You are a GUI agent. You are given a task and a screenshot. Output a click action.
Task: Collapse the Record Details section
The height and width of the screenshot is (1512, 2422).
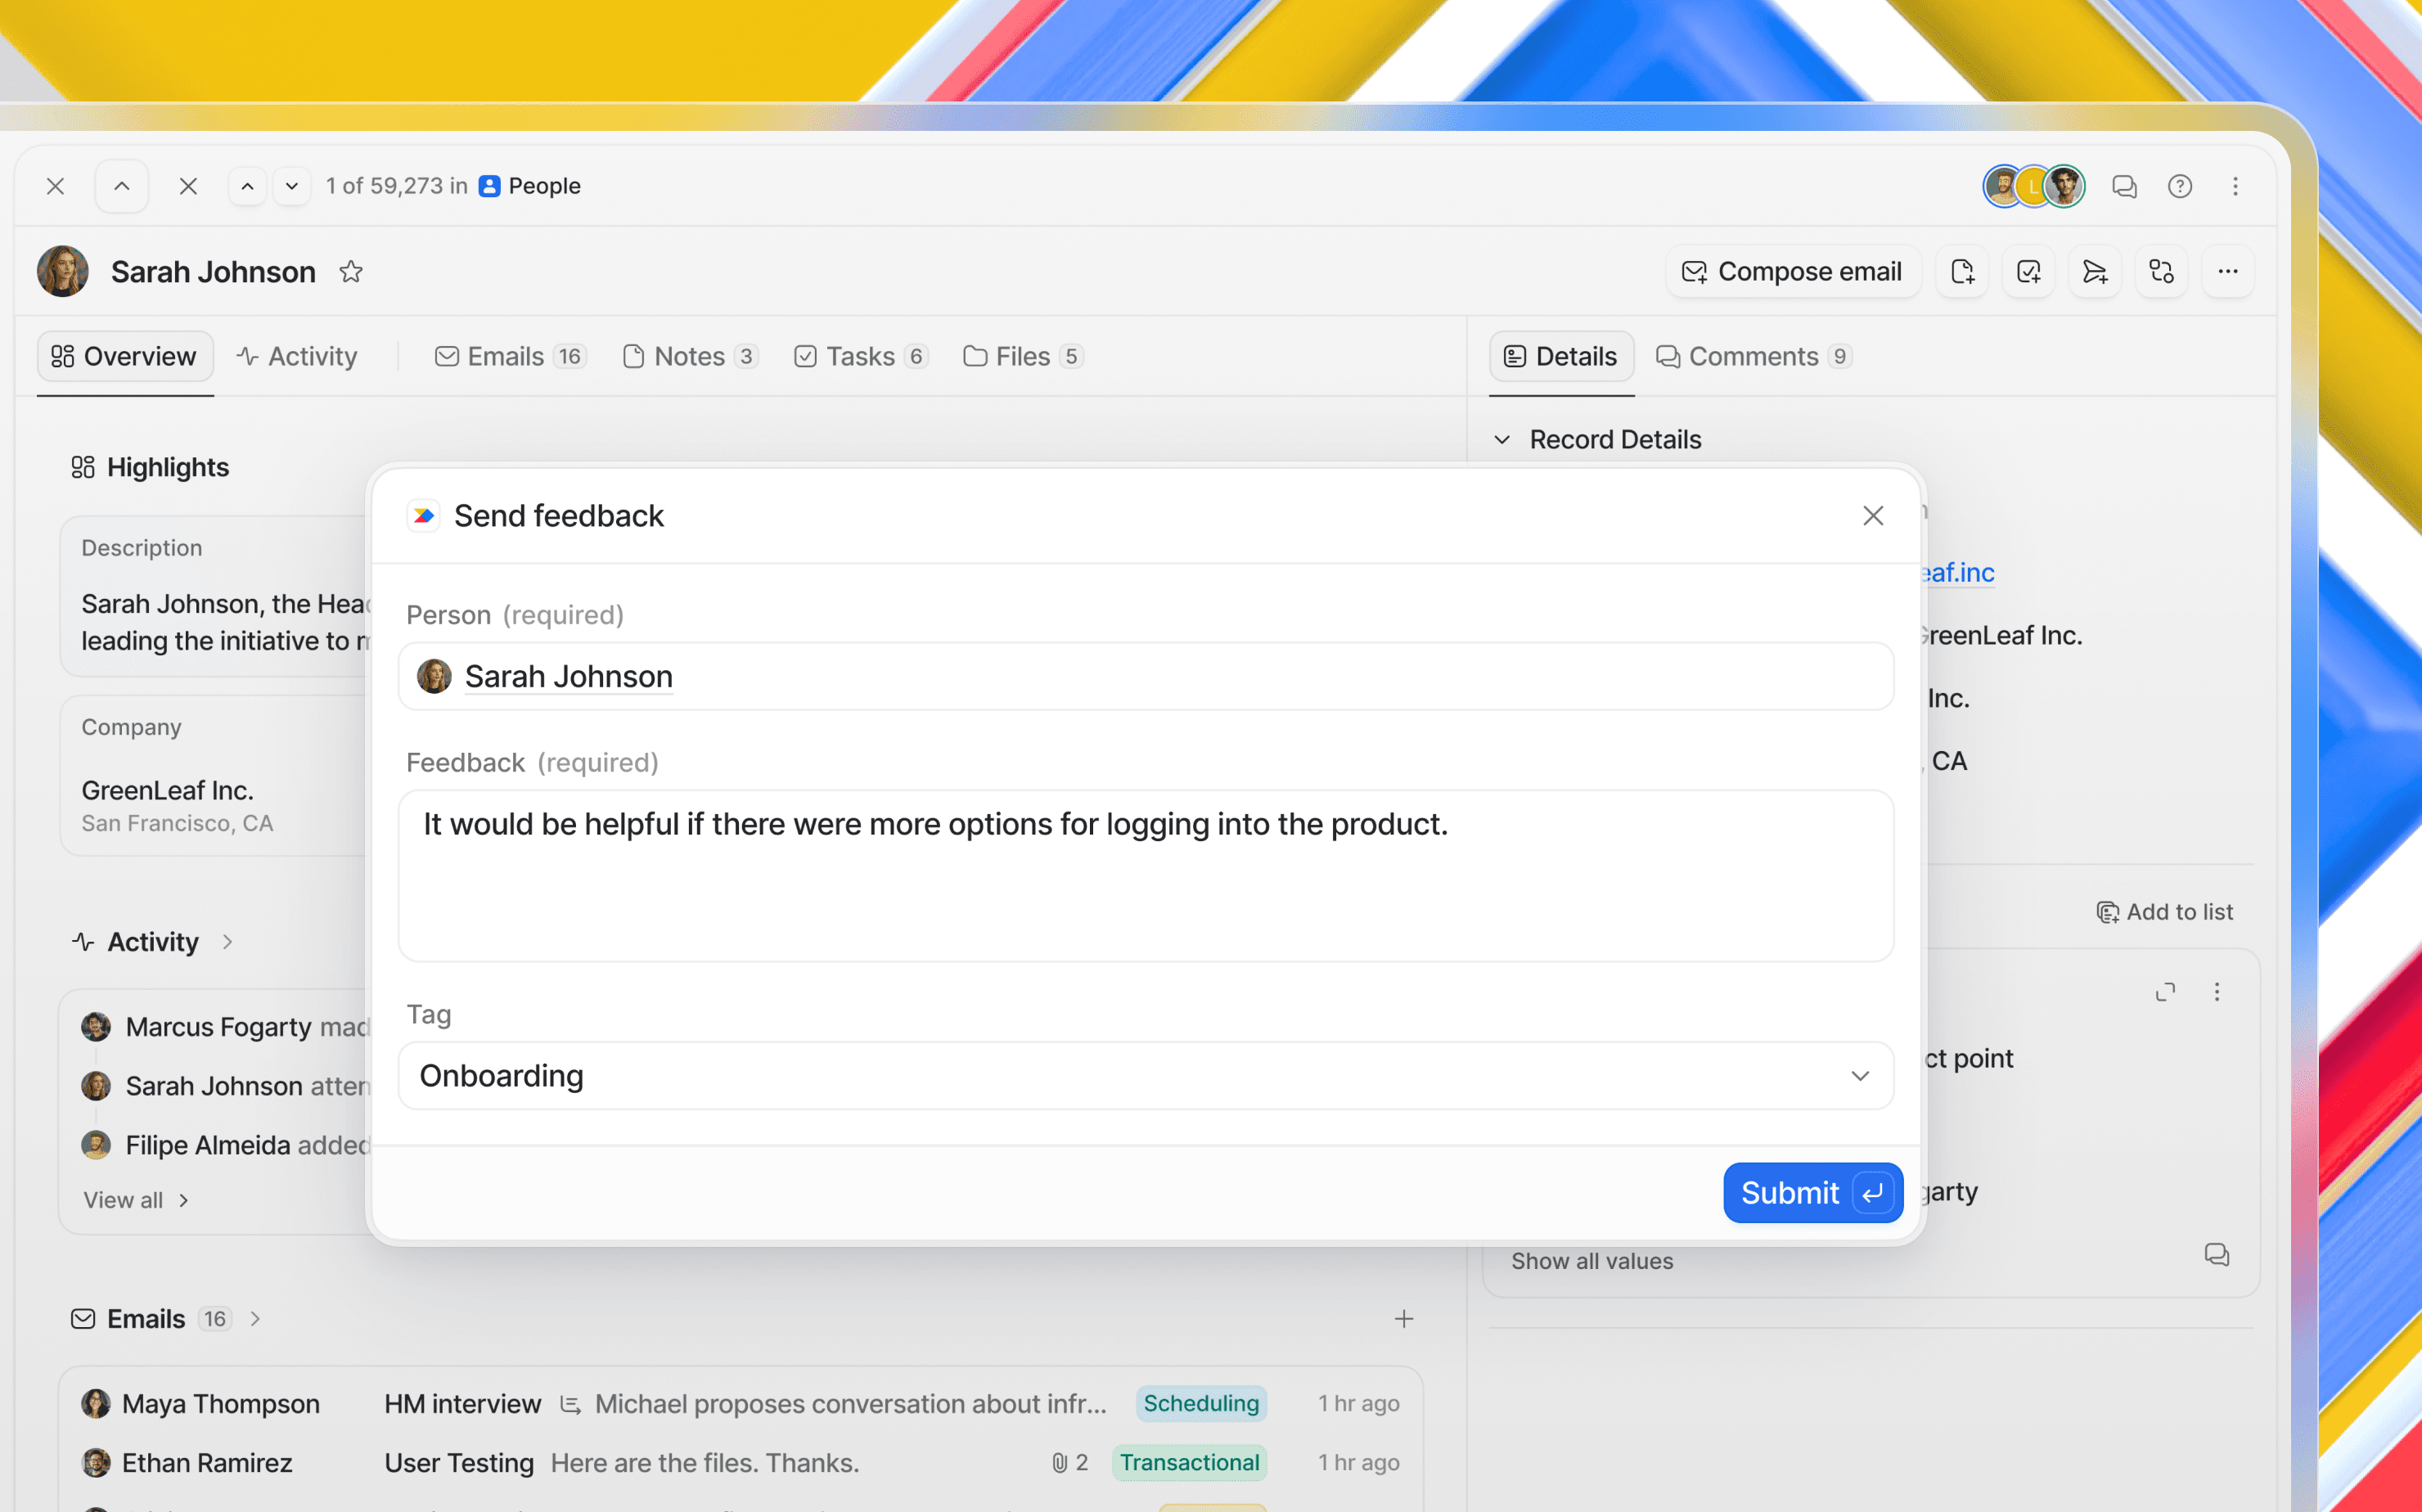pos(1502,440)
